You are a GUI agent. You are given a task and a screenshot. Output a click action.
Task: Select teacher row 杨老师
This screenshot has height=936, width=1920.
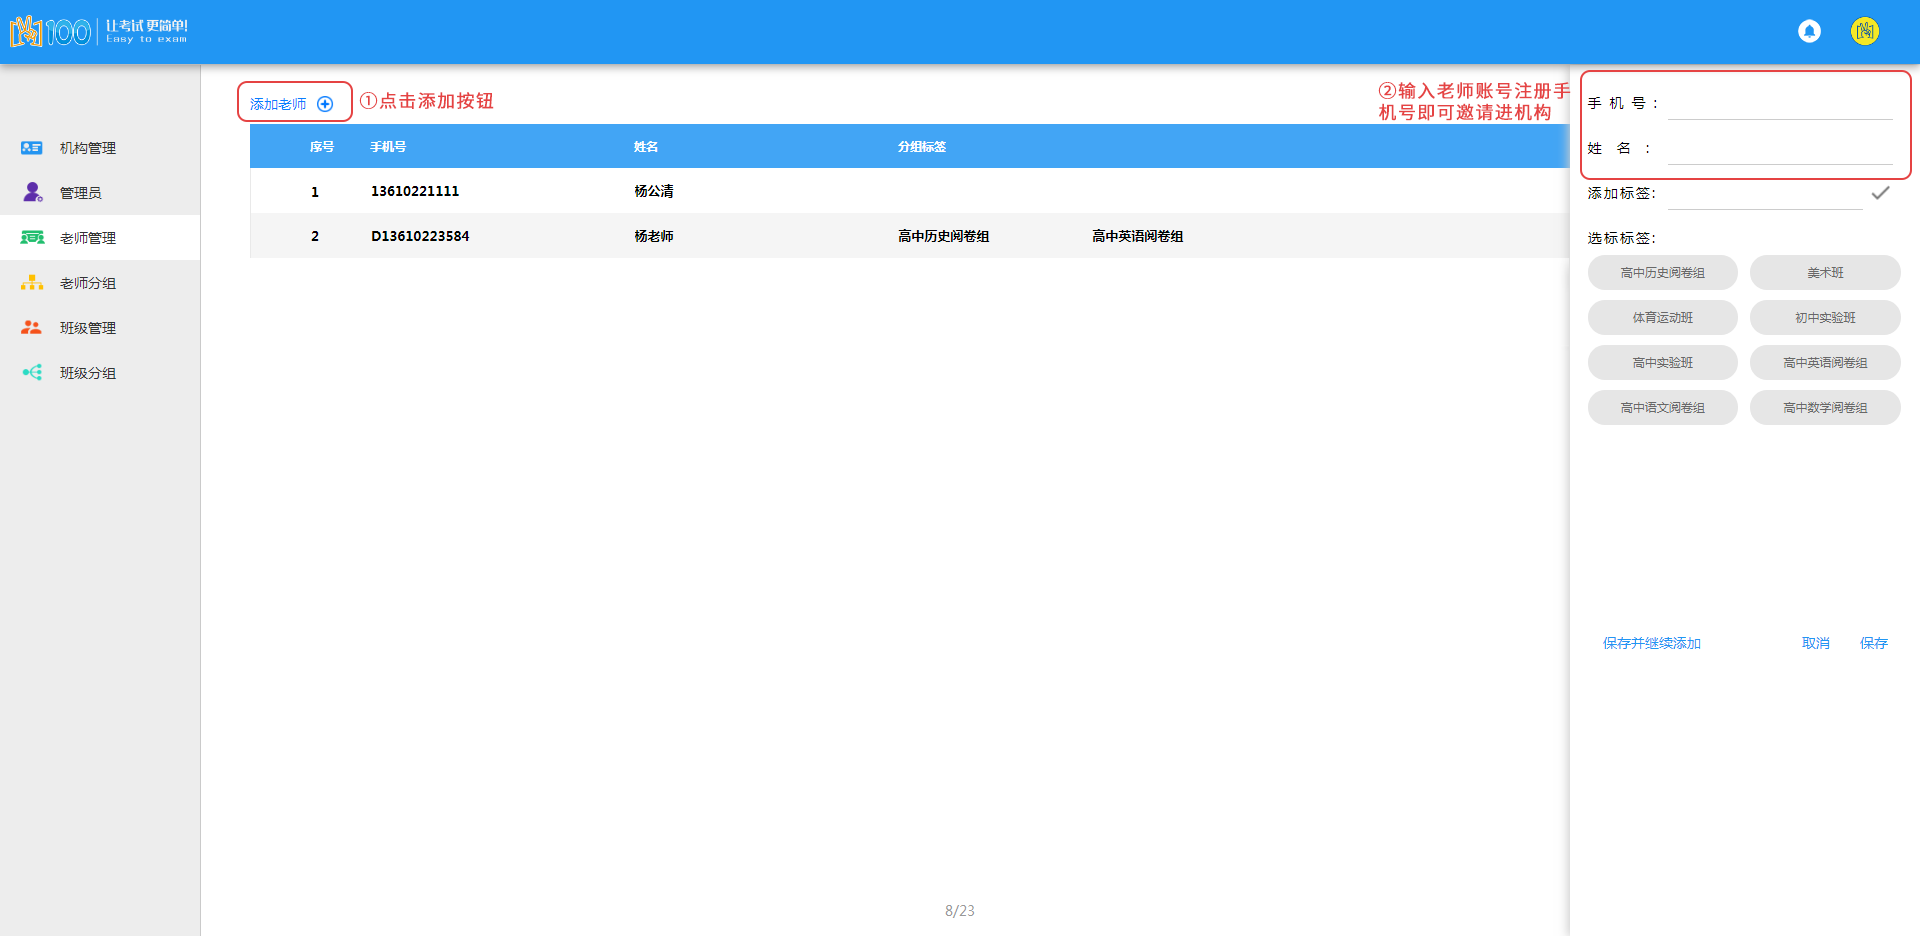pos(653,236)
